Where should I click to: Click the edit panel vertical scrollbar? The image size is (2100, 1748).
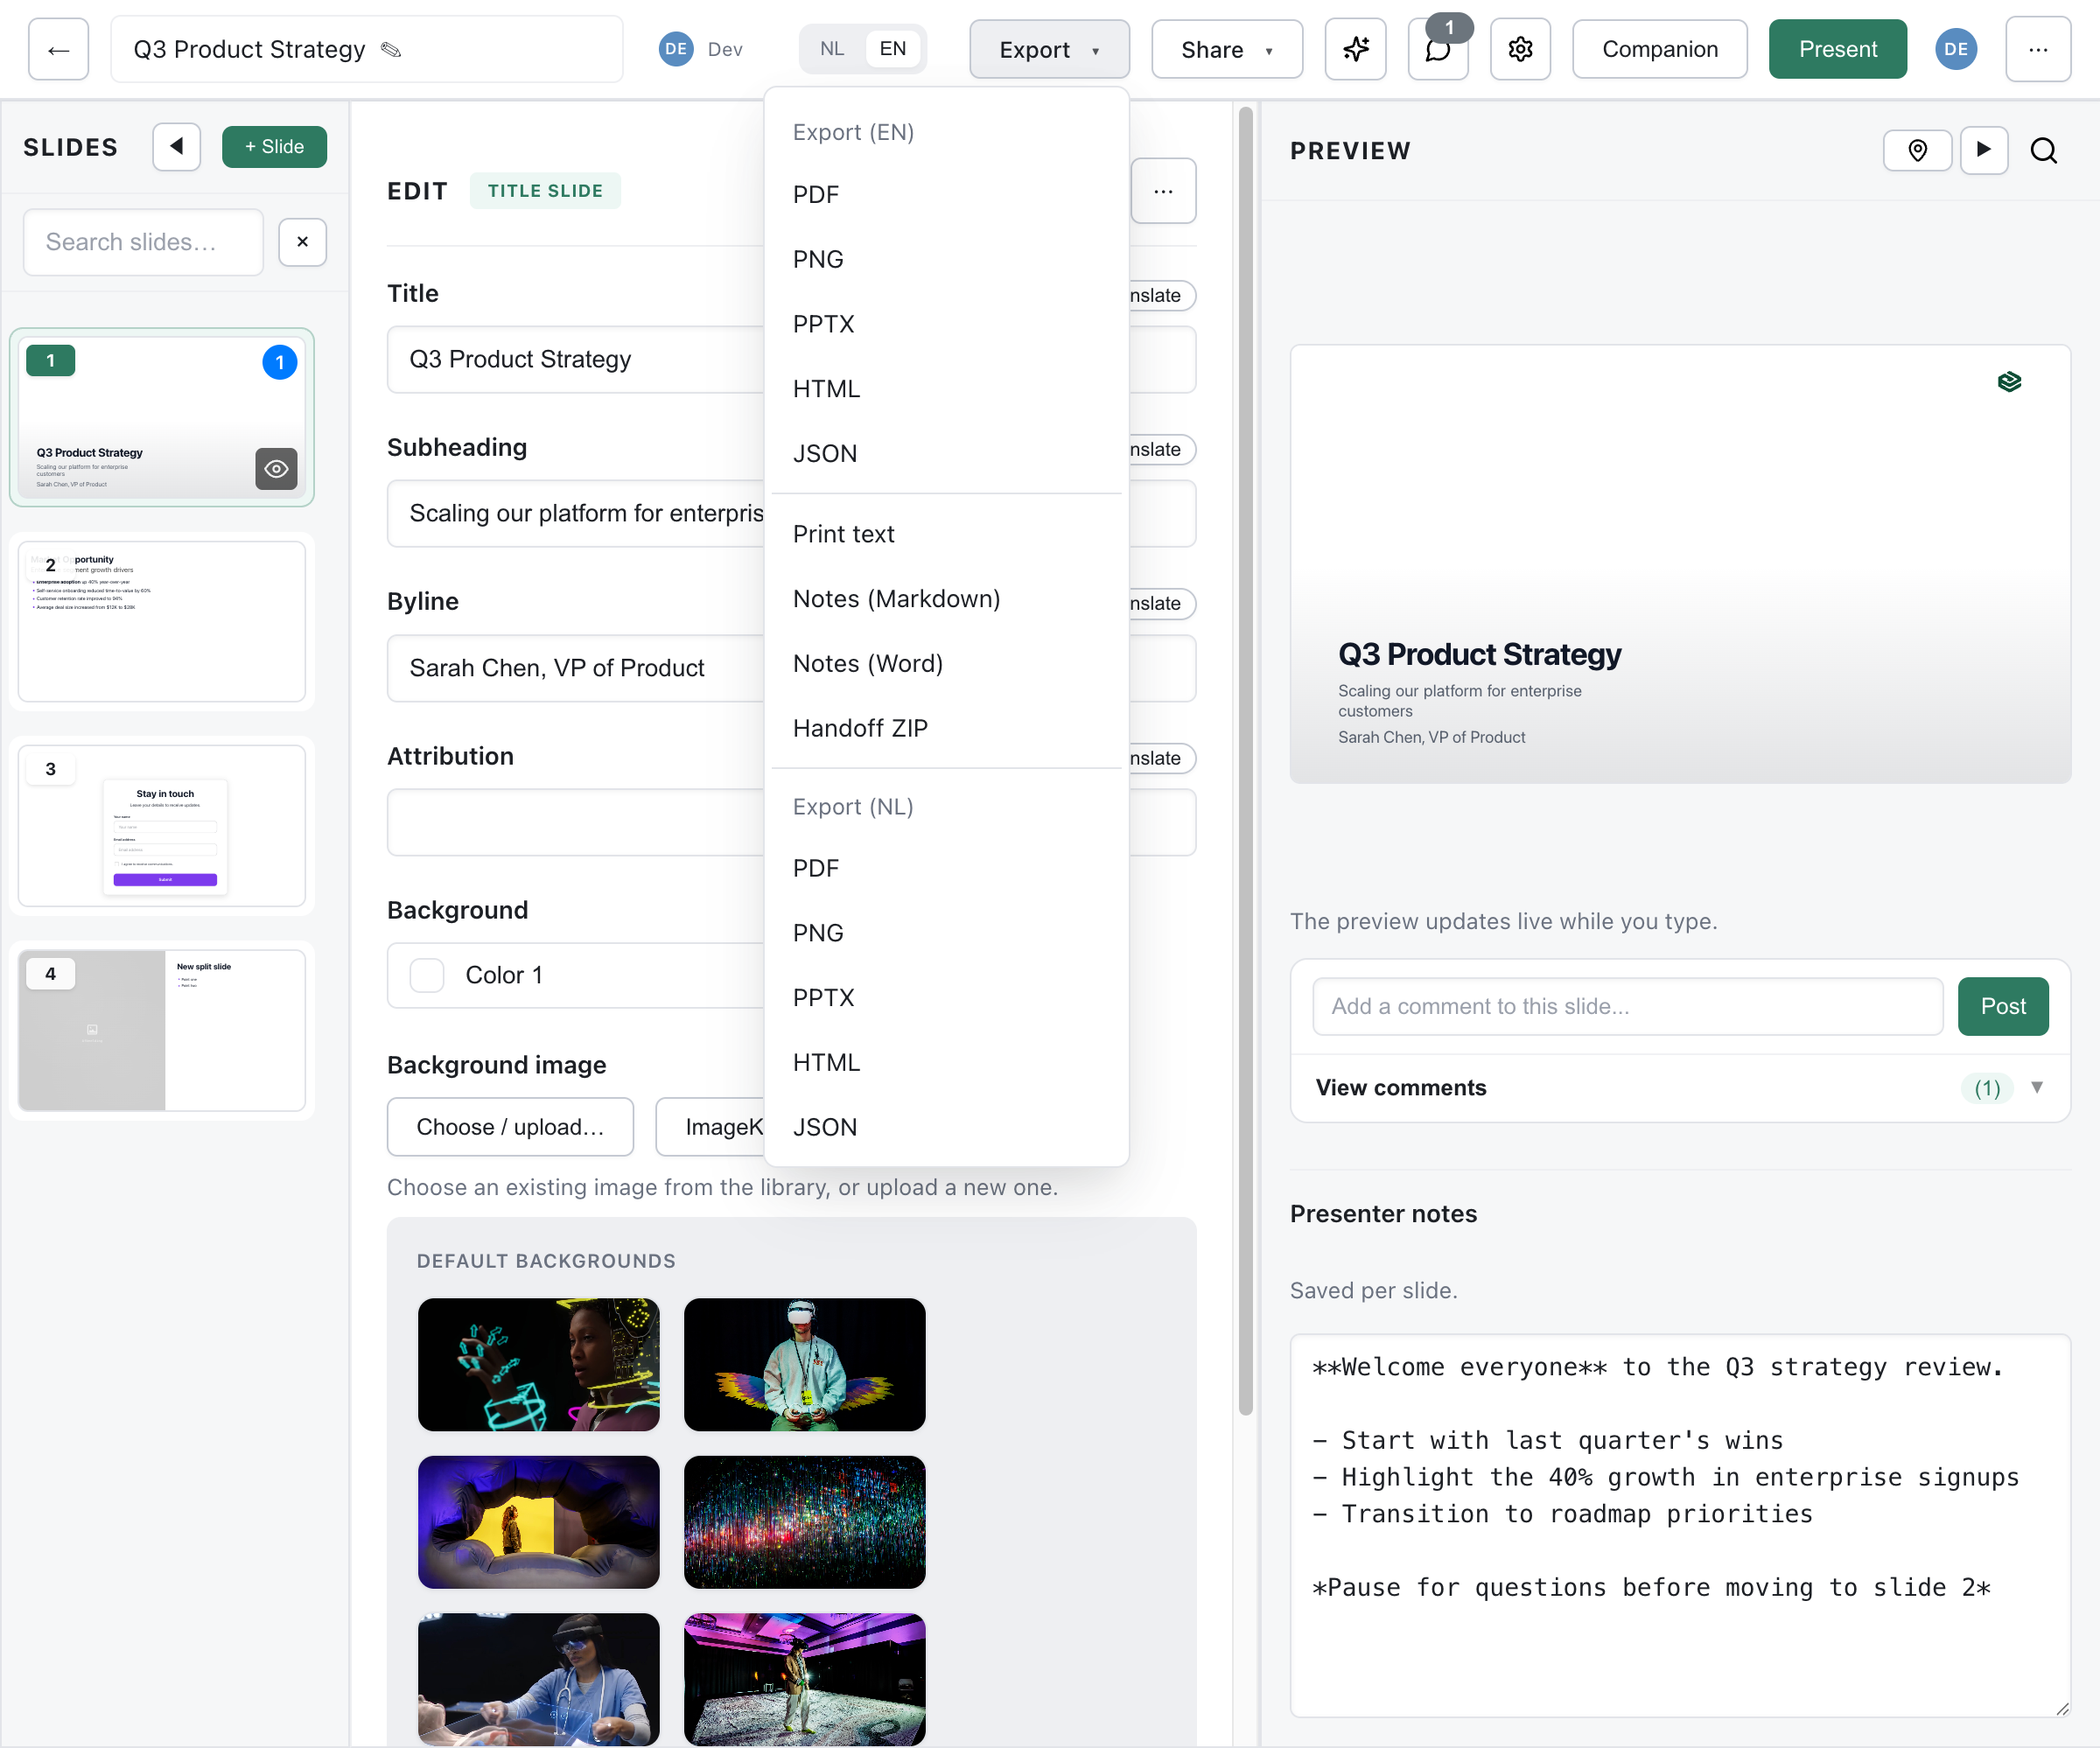point(1246,760)
